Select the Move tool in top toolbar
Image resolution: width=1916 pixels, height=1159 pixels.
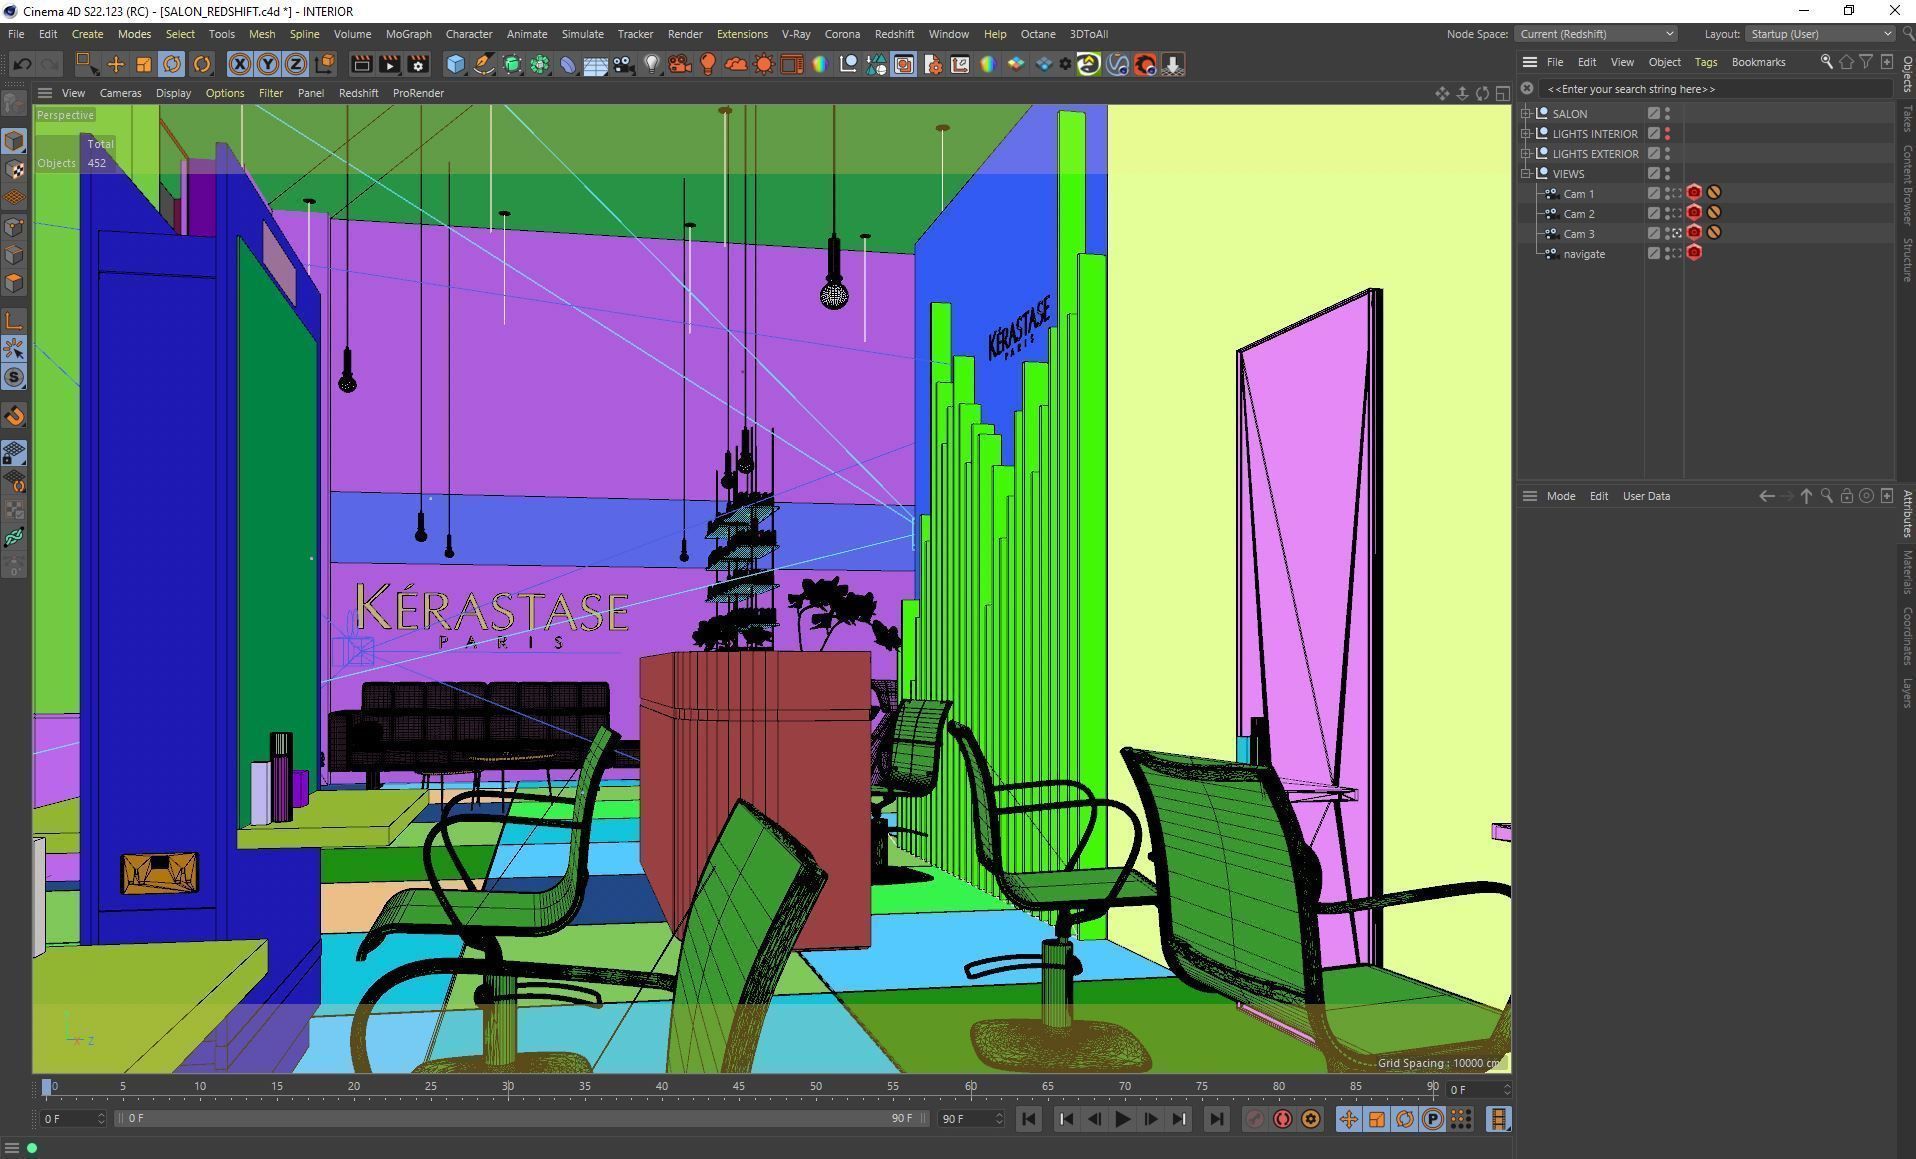click(x=116, y=64)
